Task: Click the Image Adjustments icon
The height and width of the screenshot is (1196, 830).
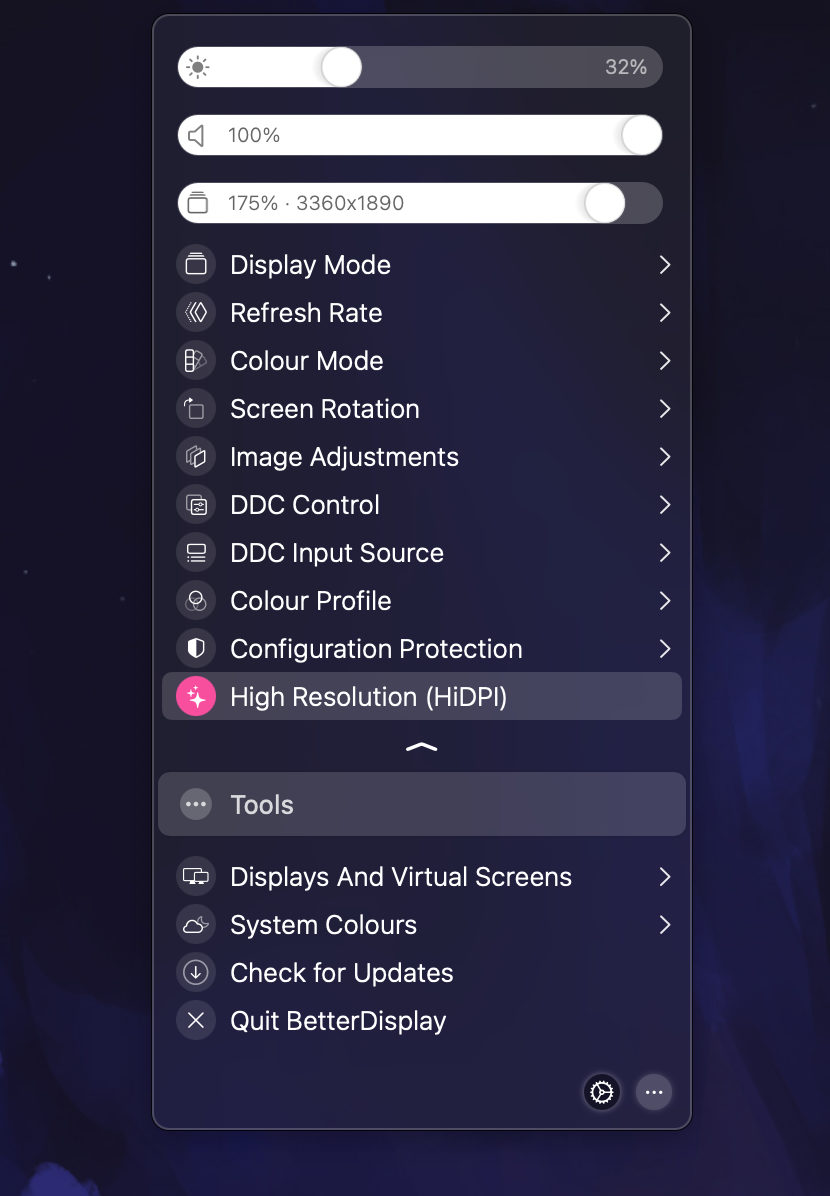Action: click(x=196, y=457)
